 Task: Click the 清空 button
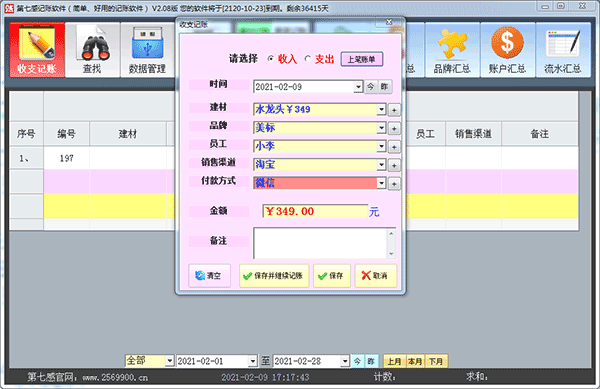(209, 276)
